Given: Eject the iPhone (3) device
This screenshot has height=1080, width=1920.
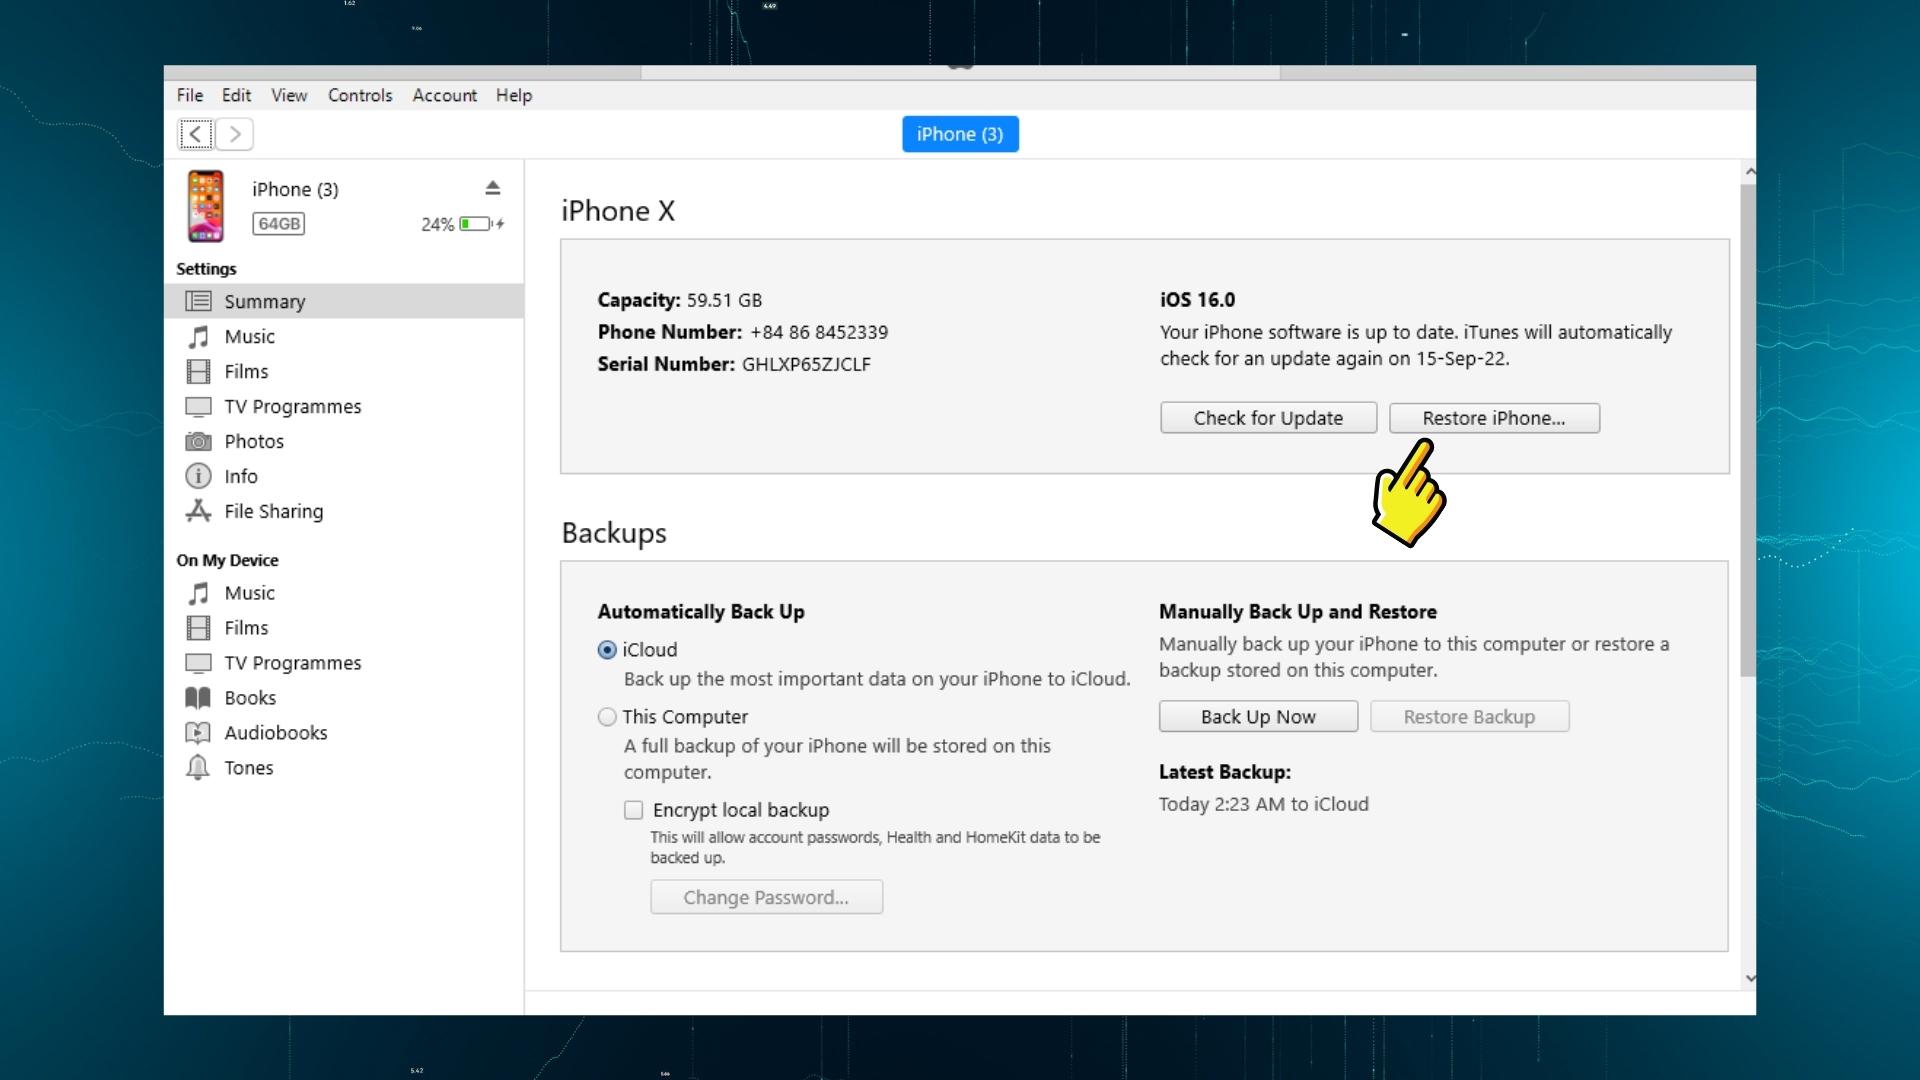Looking at the screenshot, I should (492, 188).
